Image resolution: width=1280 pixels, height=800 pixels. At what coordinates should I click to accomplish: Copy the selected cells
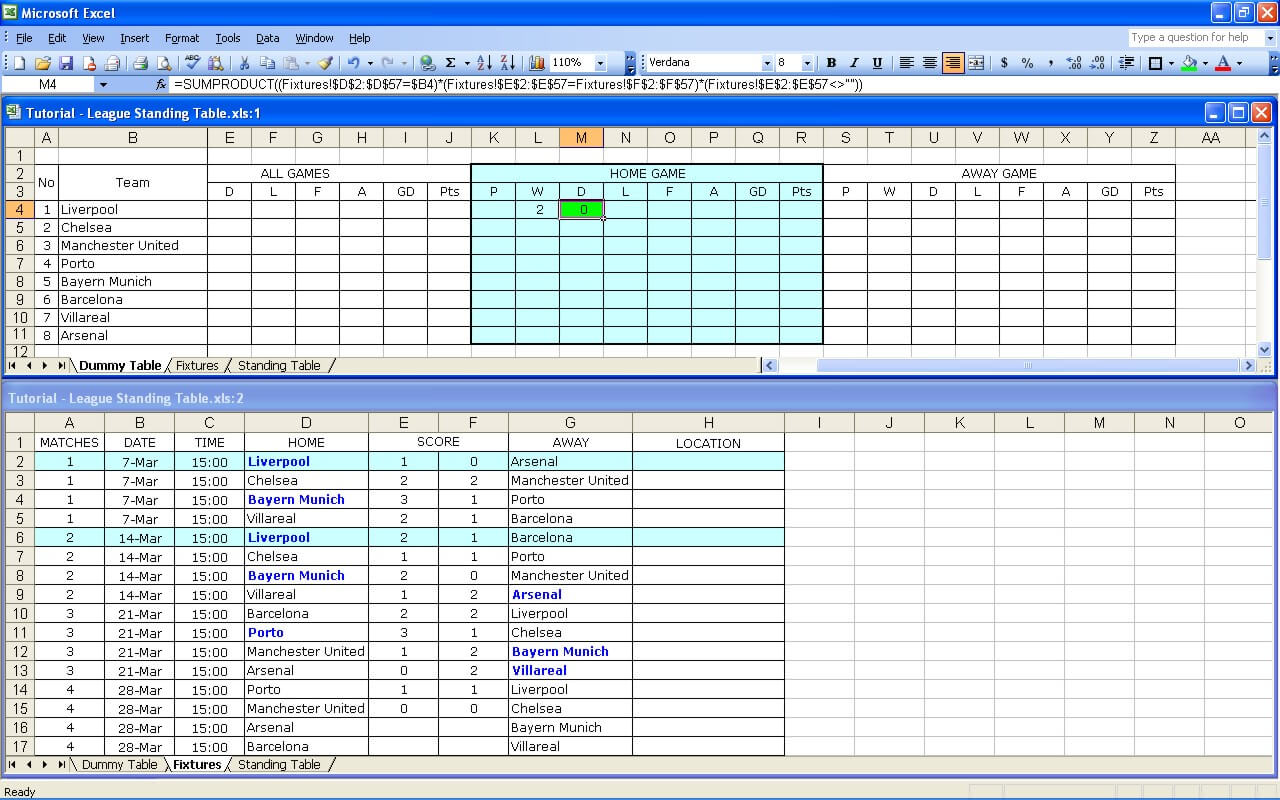tap(266, 63)
